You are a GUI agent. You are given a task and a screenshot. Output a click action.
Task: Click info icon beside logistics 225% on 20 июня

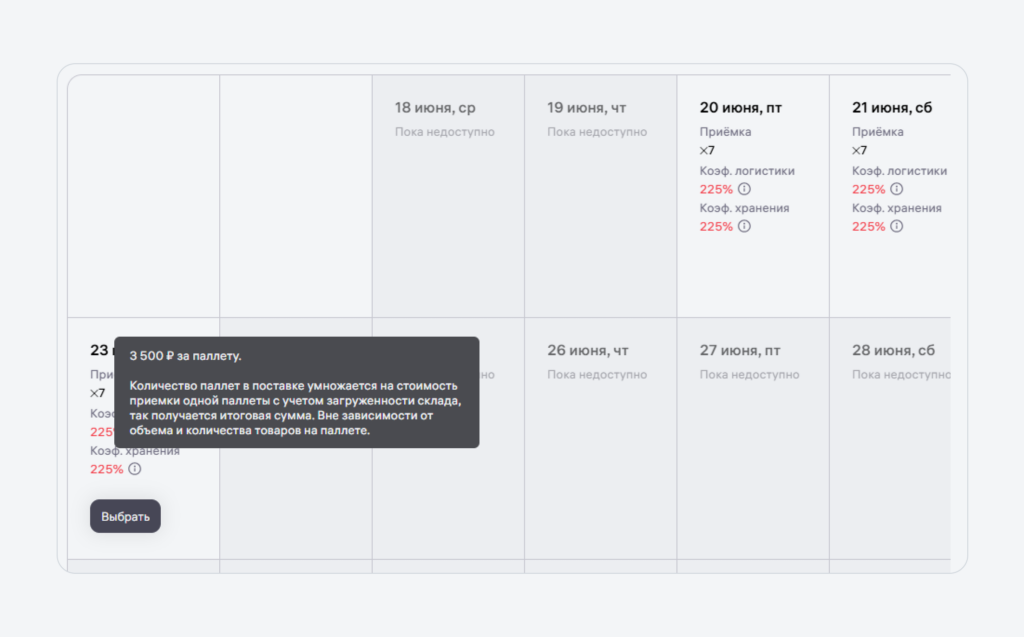coord(744,189)
